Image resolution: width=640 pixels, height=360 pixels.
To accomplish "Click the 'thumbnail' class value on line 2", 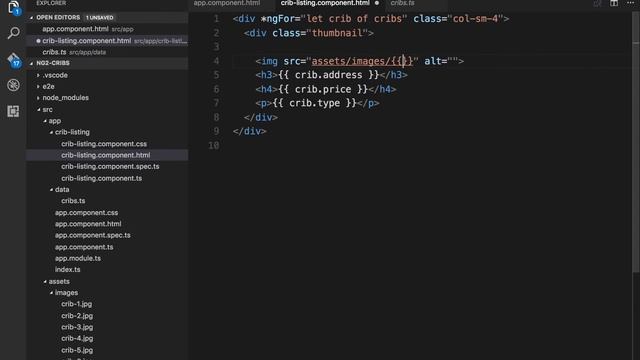I will click(x=337, y=33).
